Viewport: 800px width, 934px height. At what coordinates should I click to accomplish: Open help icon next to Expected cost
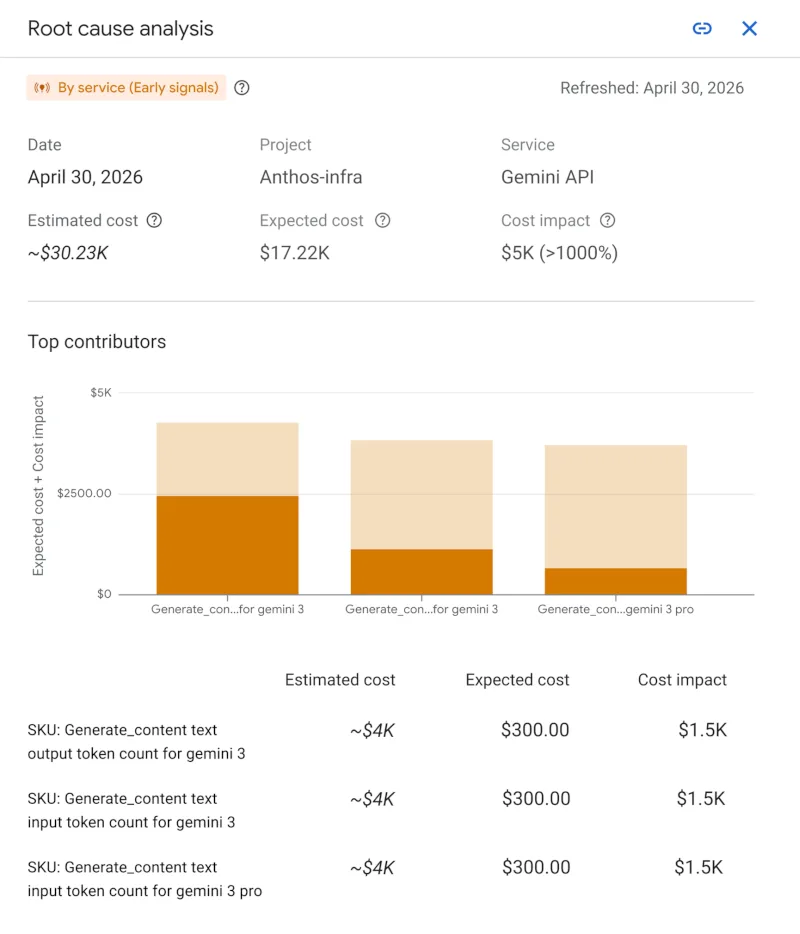pos(382,220)
